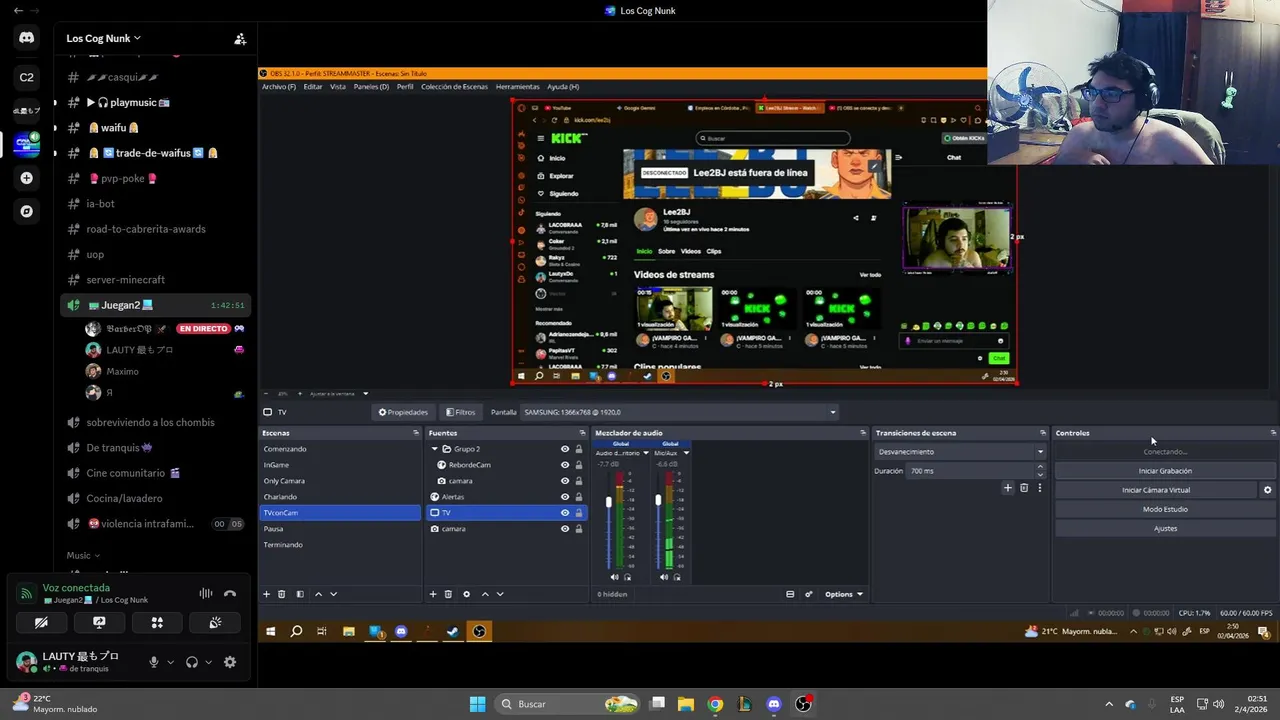Toggle visibility of Grupo 2 source
The image size is (1280, 720).
565,449
